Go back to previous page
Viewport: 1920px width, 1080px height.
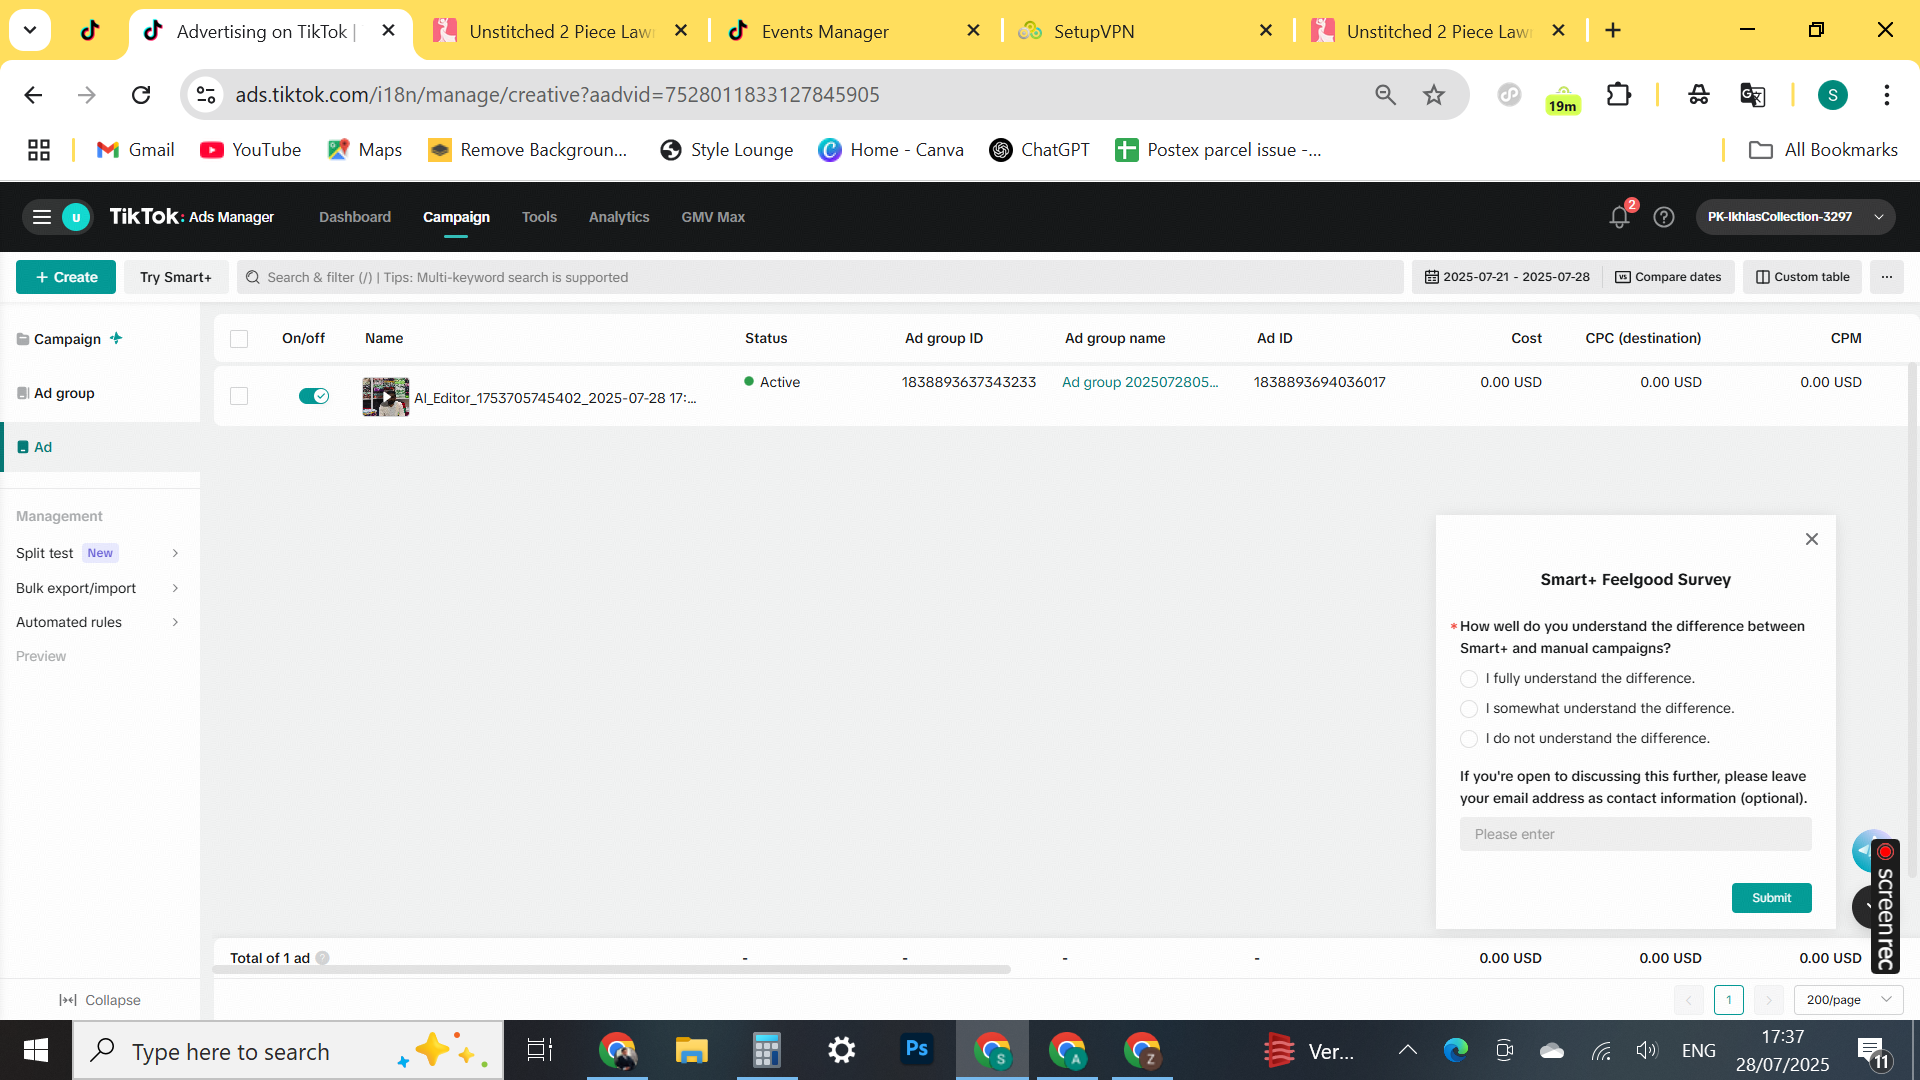33,95
